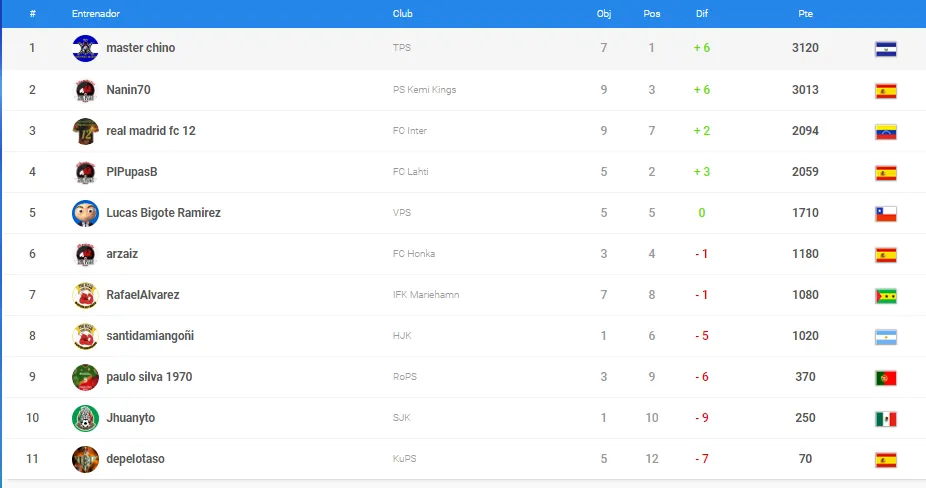Click Nanin70's avatar icon
The width and height of the screenshot is (926, 488).
85,90
